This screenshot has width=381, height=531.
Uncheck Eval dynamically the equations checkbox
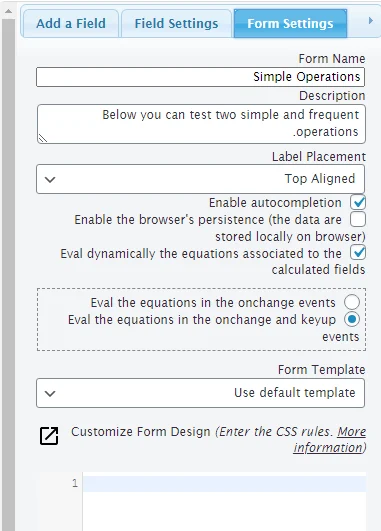click(358, 253)
